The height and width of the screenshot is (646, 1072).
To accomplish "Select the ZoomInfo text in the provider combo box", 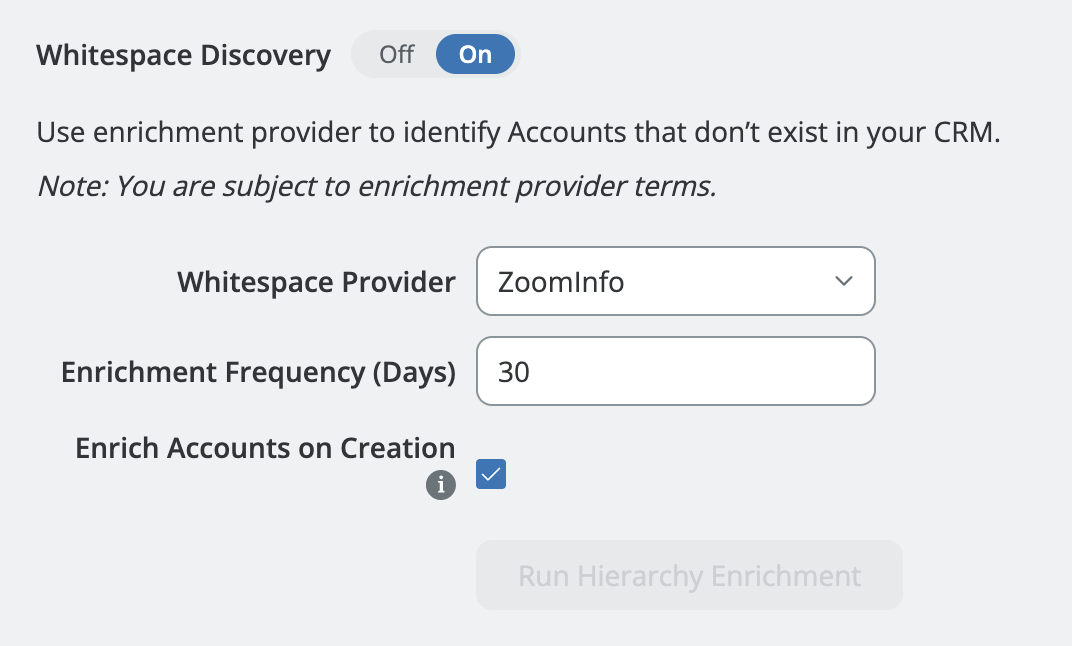I will [x=561, y=283].
